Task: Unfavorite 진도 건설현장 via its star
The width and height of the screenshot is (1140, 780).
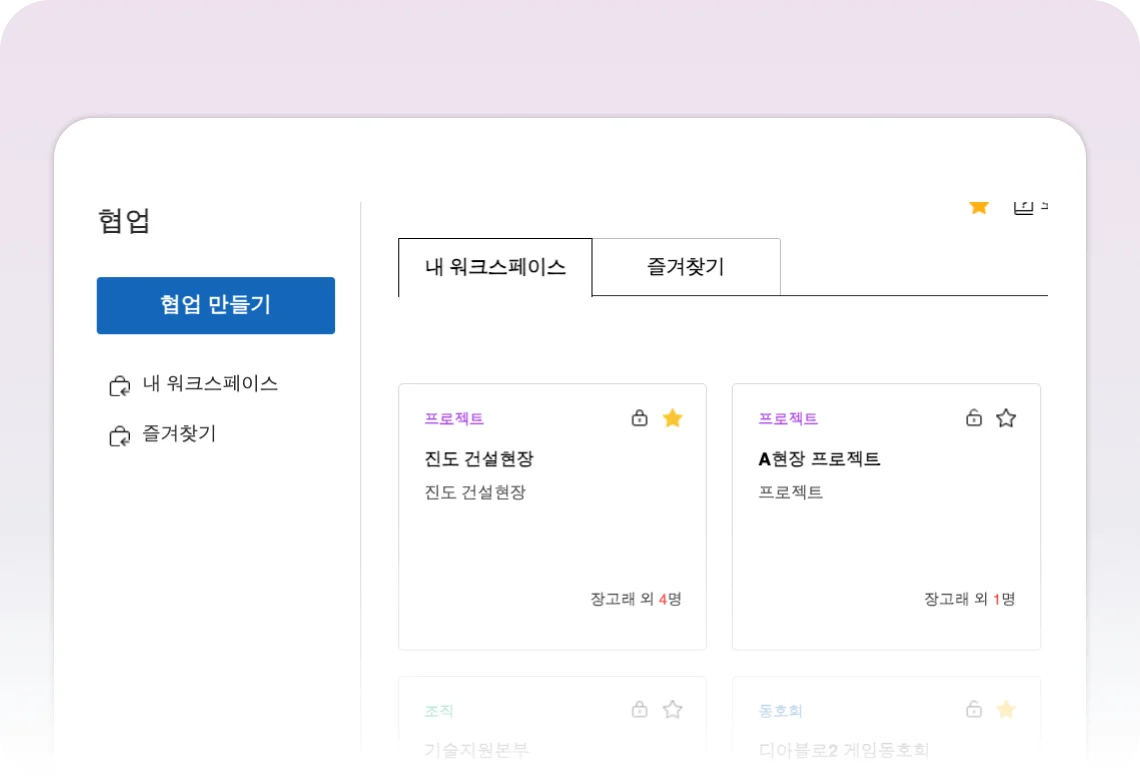Action: pos(673,418)
